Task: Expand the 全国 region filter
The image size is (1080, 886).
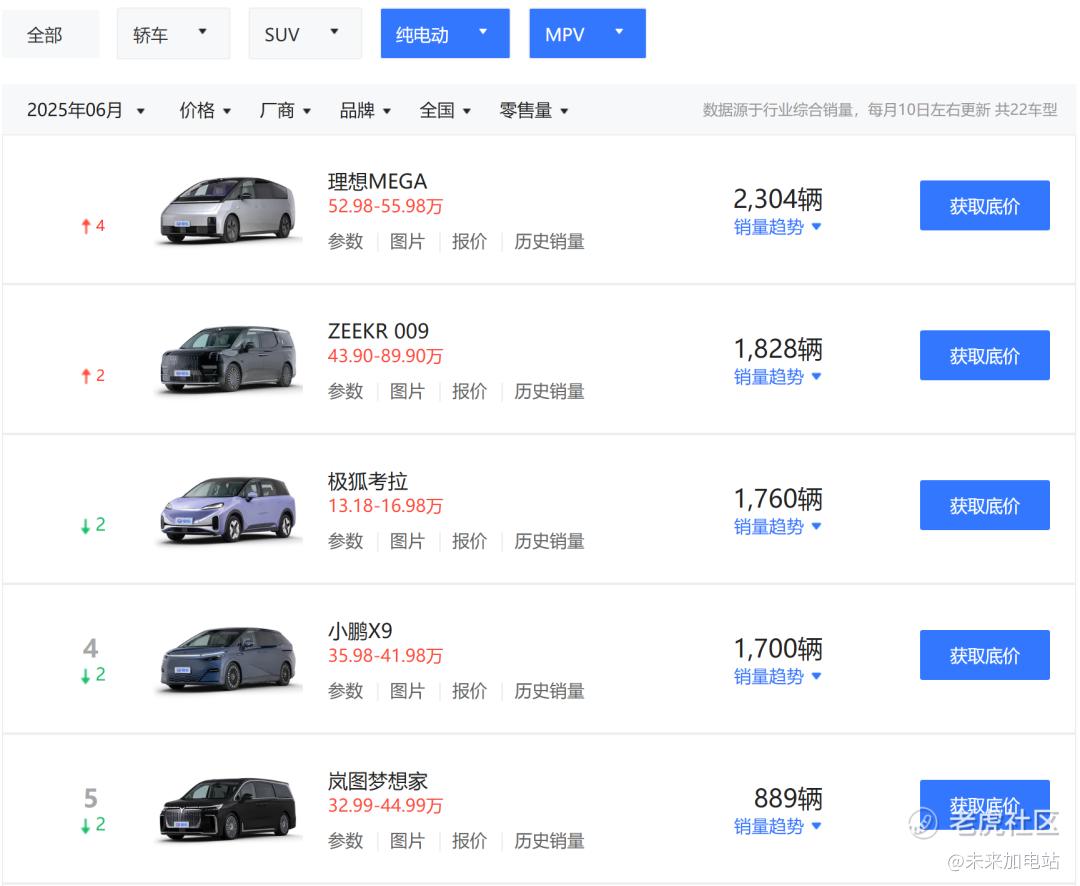Action: click(444, 110)
